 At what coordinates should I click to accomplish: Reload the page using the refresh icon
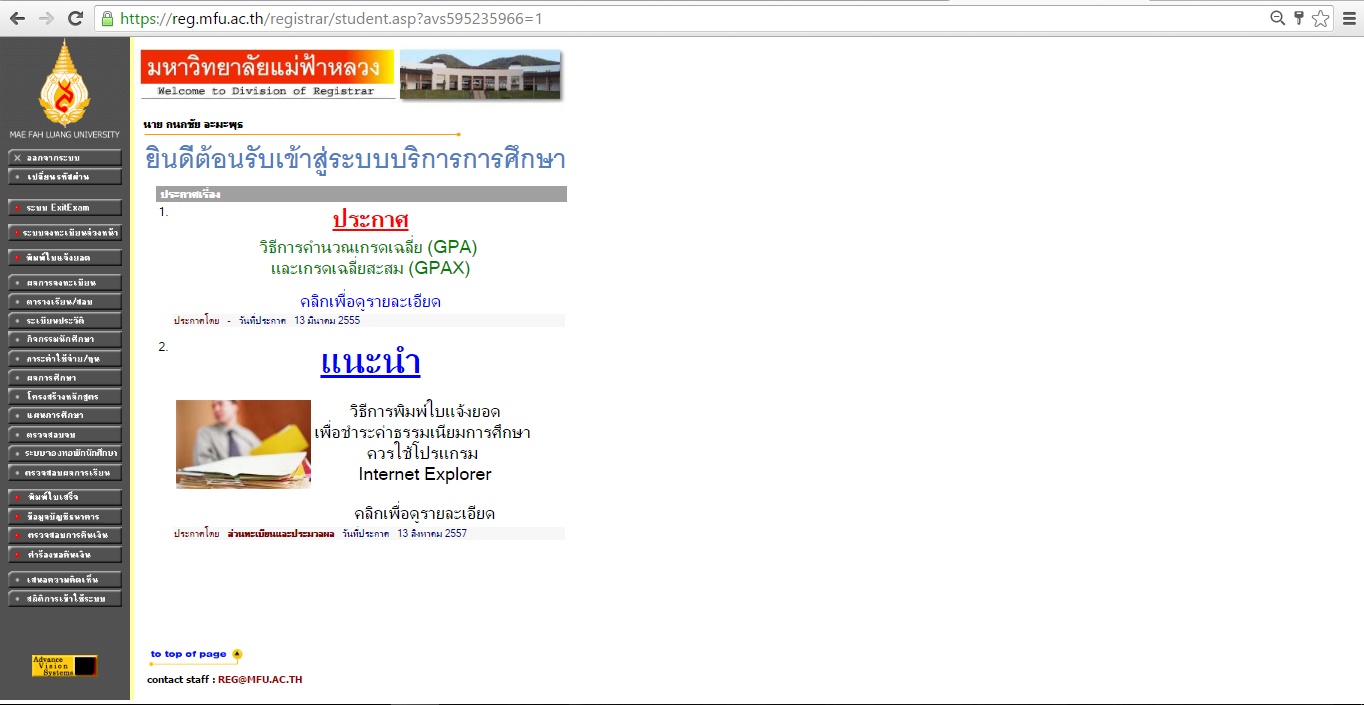coord(76,17)
